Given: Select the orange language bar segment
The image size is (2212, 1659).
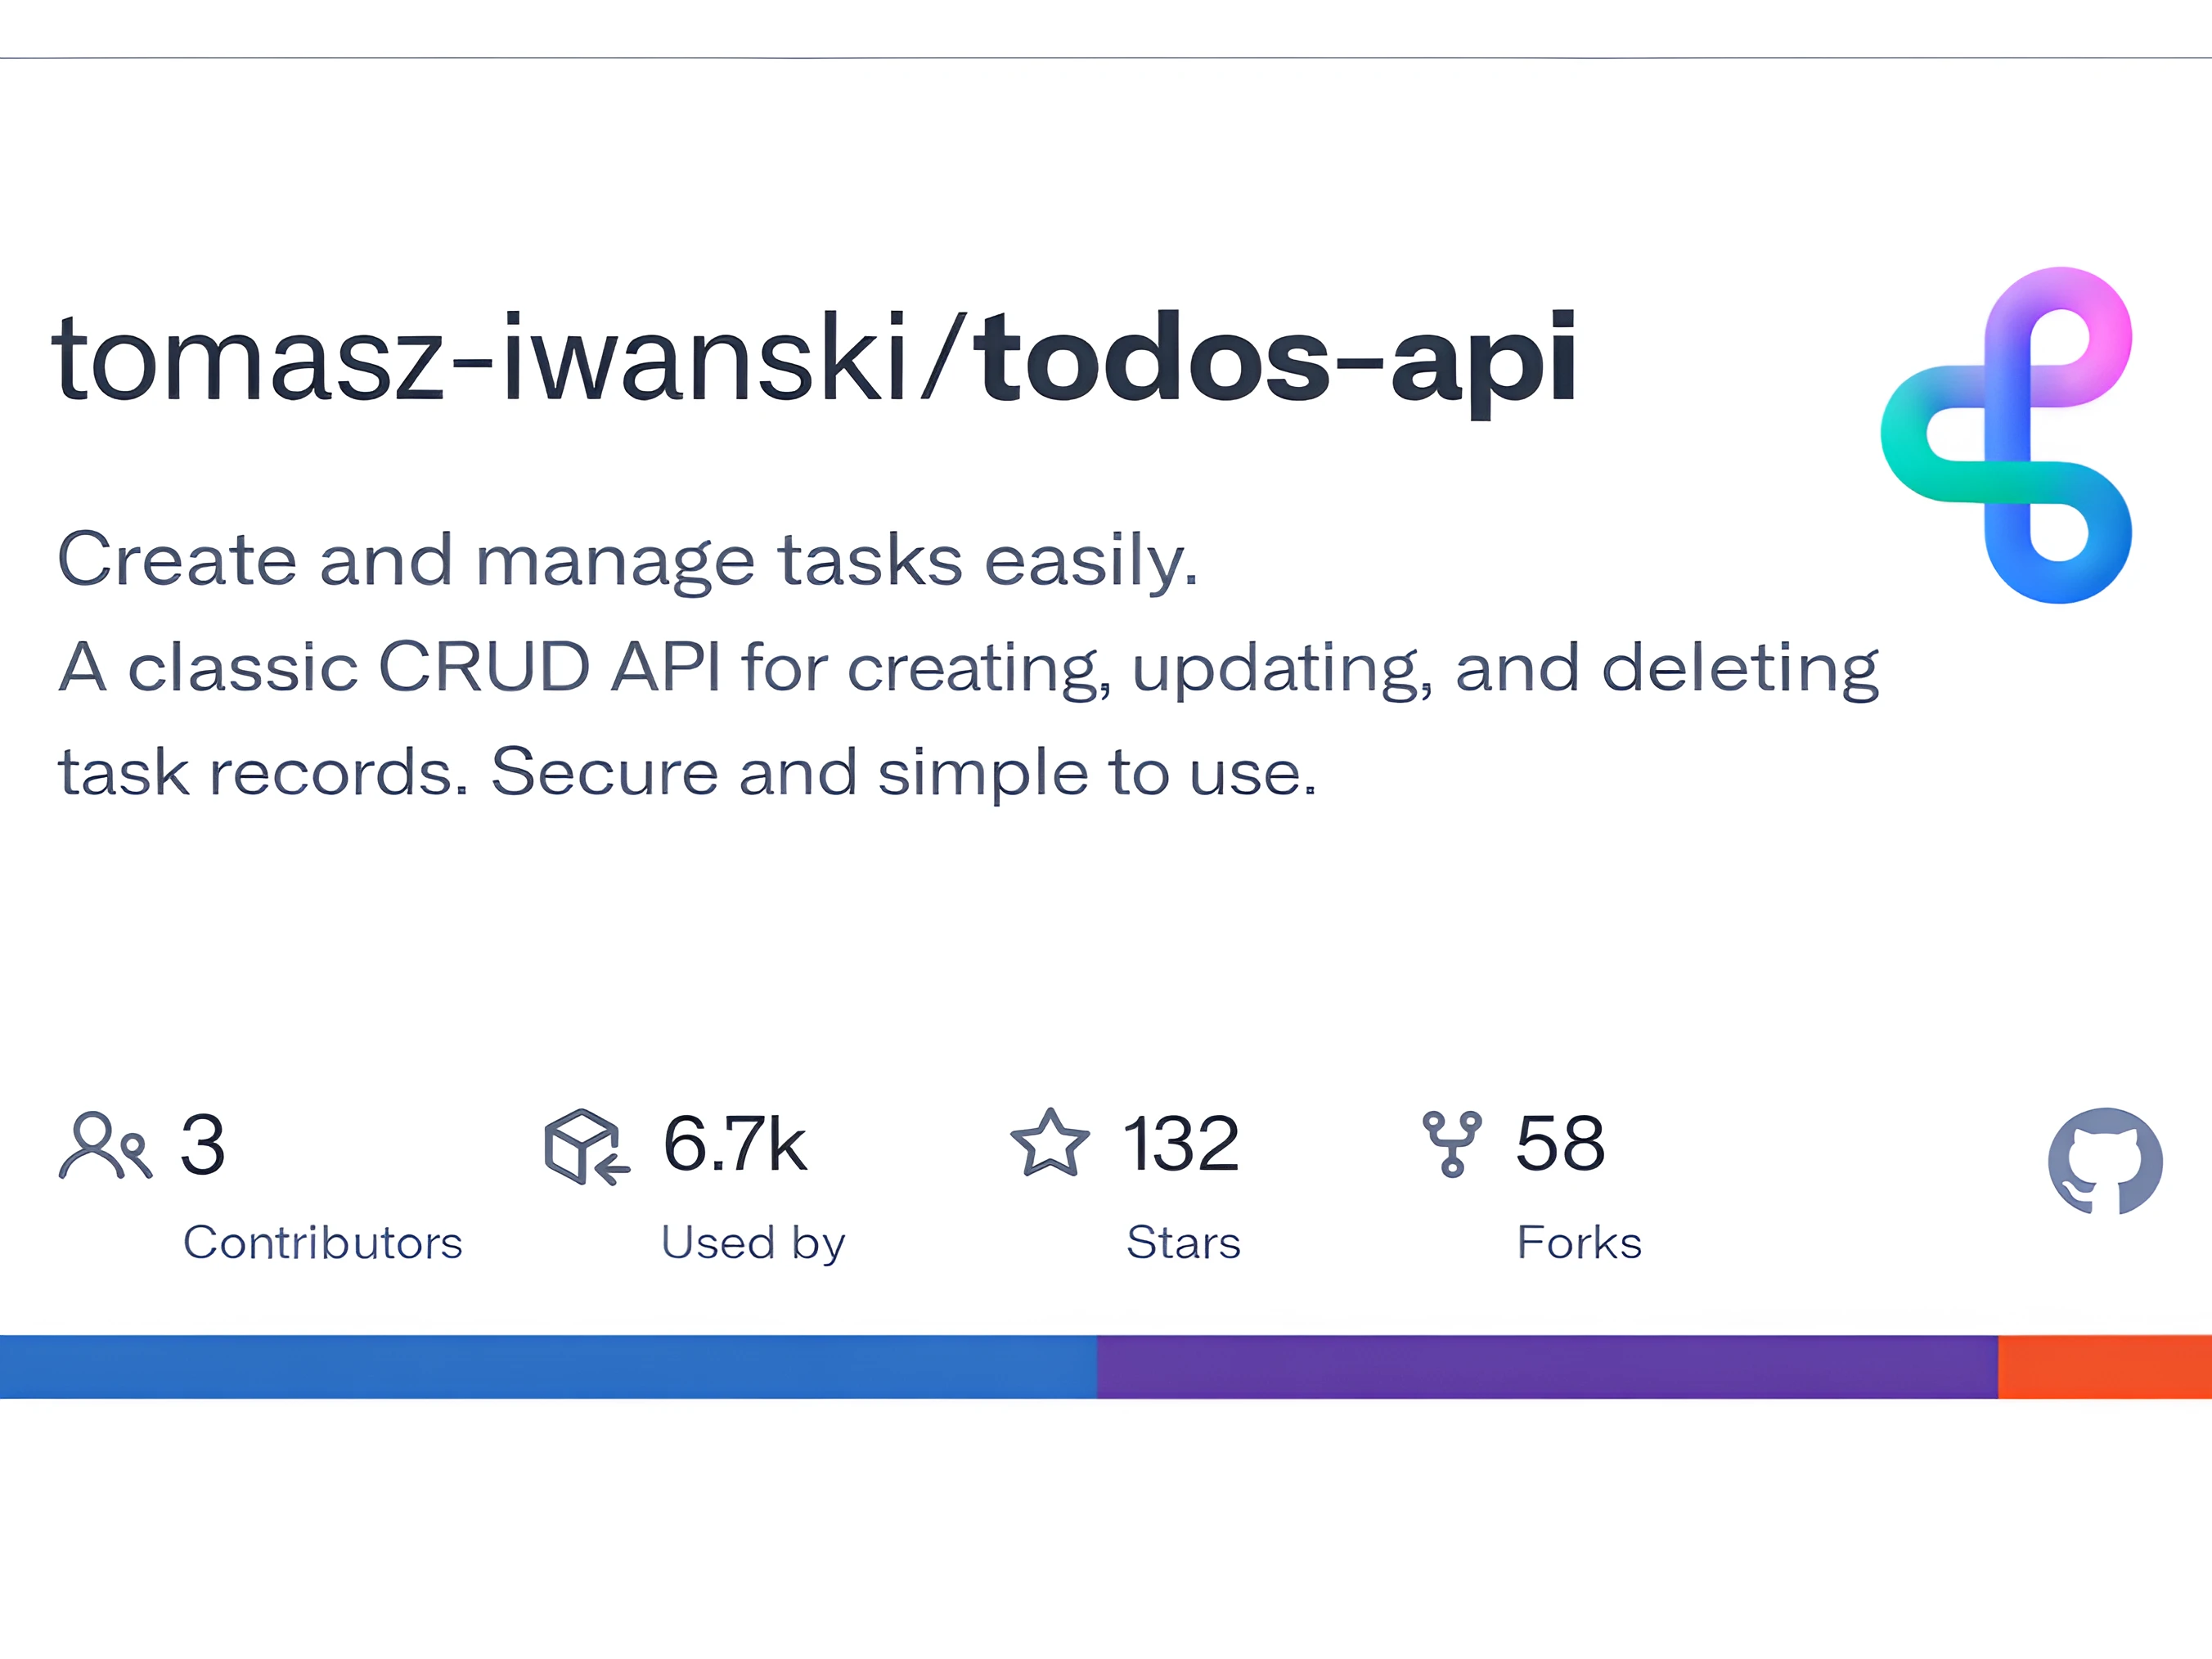Looking at the screenshot, I should click(x=2104, y=1366).
